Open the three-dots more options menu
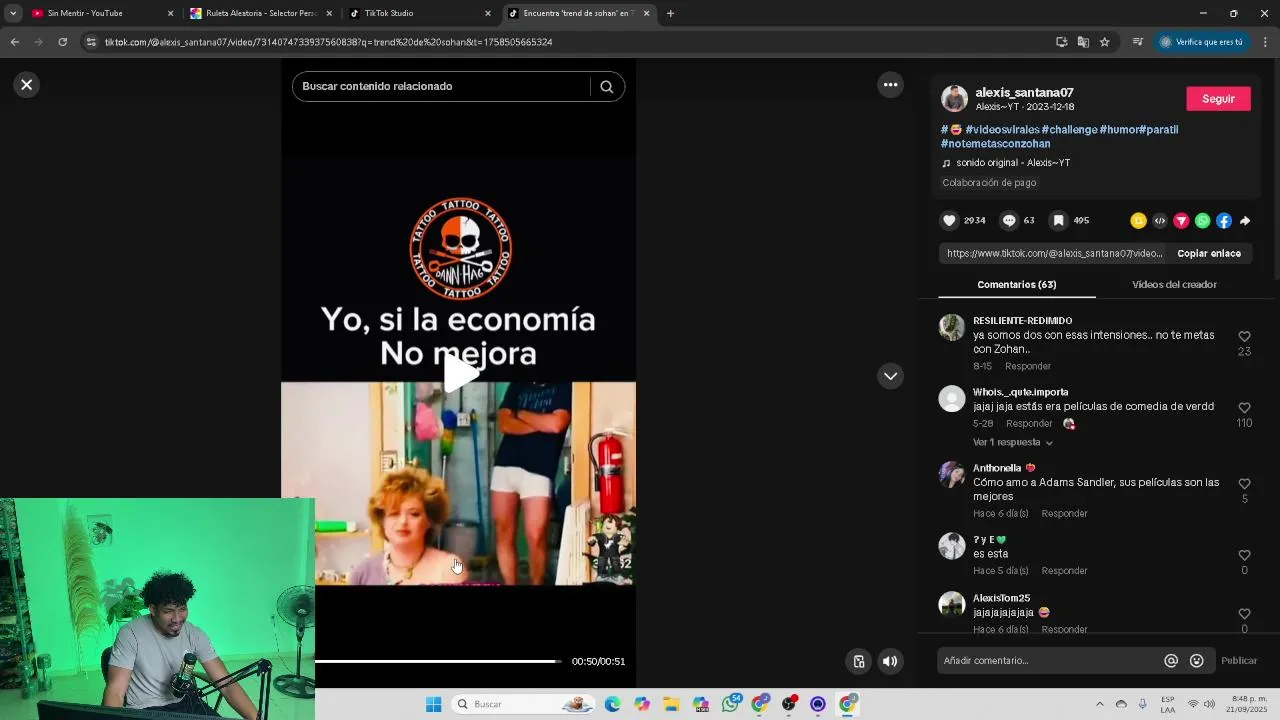The height and width of the screenshot is (720, 1280). click(x=890, y=85)
